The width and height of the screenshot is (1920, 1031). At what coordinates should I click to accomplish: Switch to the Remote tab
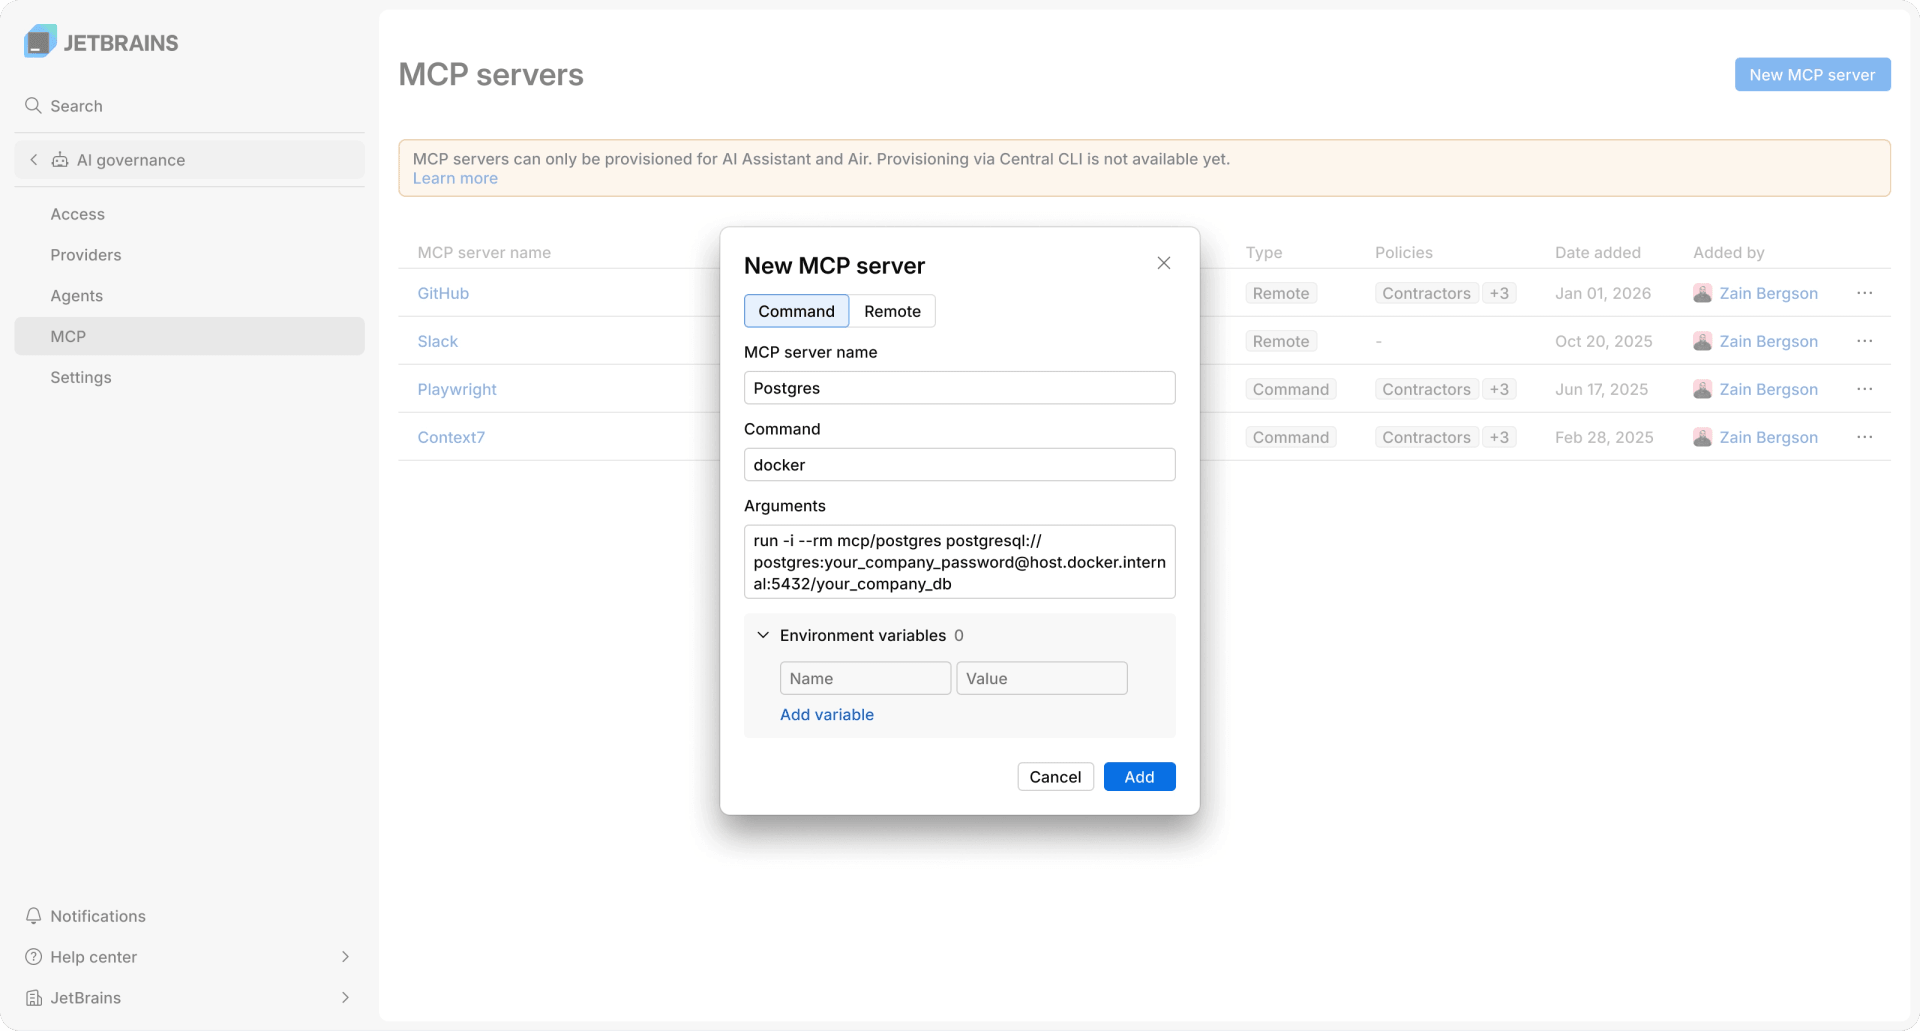point(892,311)
